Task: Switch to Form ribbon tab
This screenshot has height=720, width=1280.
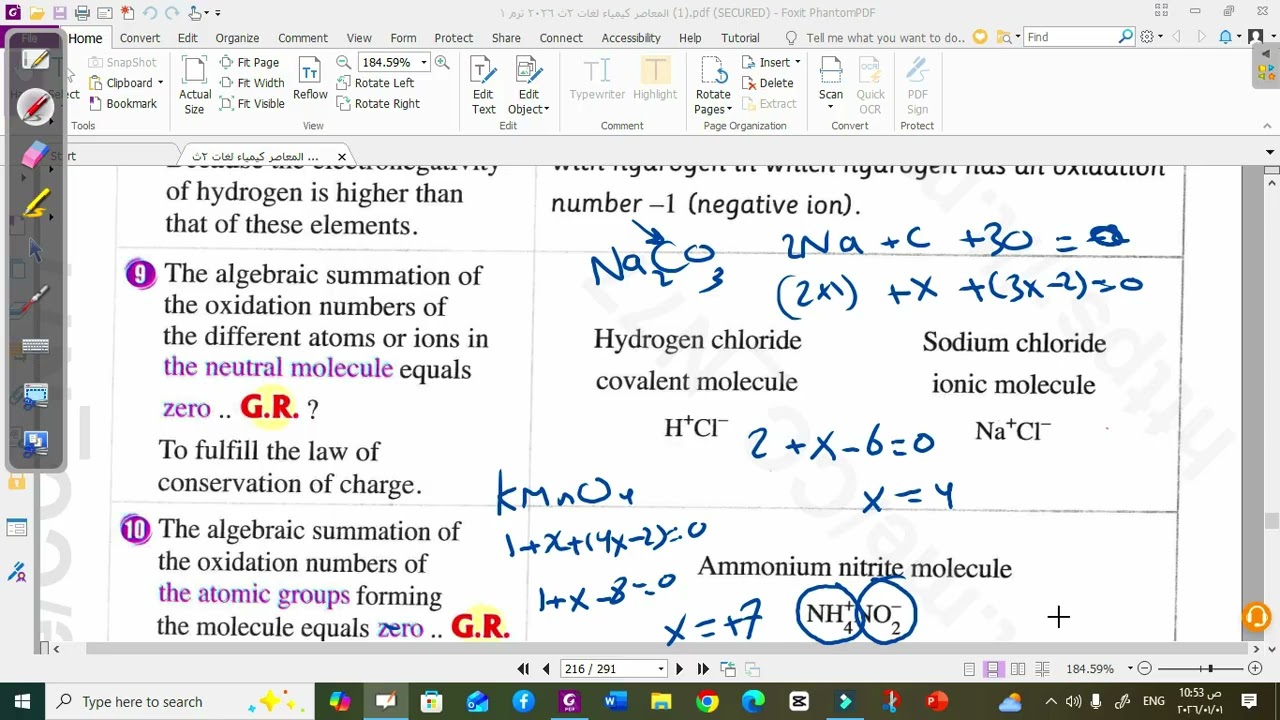Action: 403,38
